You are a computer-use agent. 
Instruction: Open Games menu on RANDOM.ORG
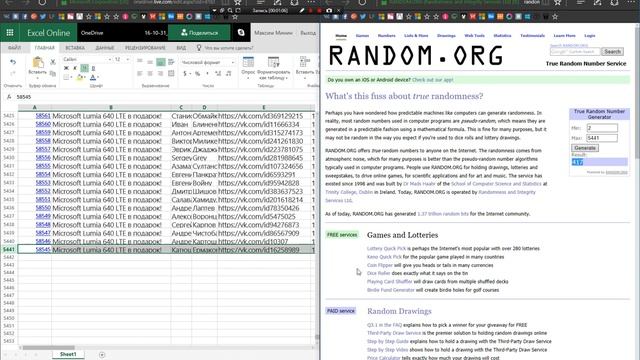pyautogui.click(x=362, y=36)
